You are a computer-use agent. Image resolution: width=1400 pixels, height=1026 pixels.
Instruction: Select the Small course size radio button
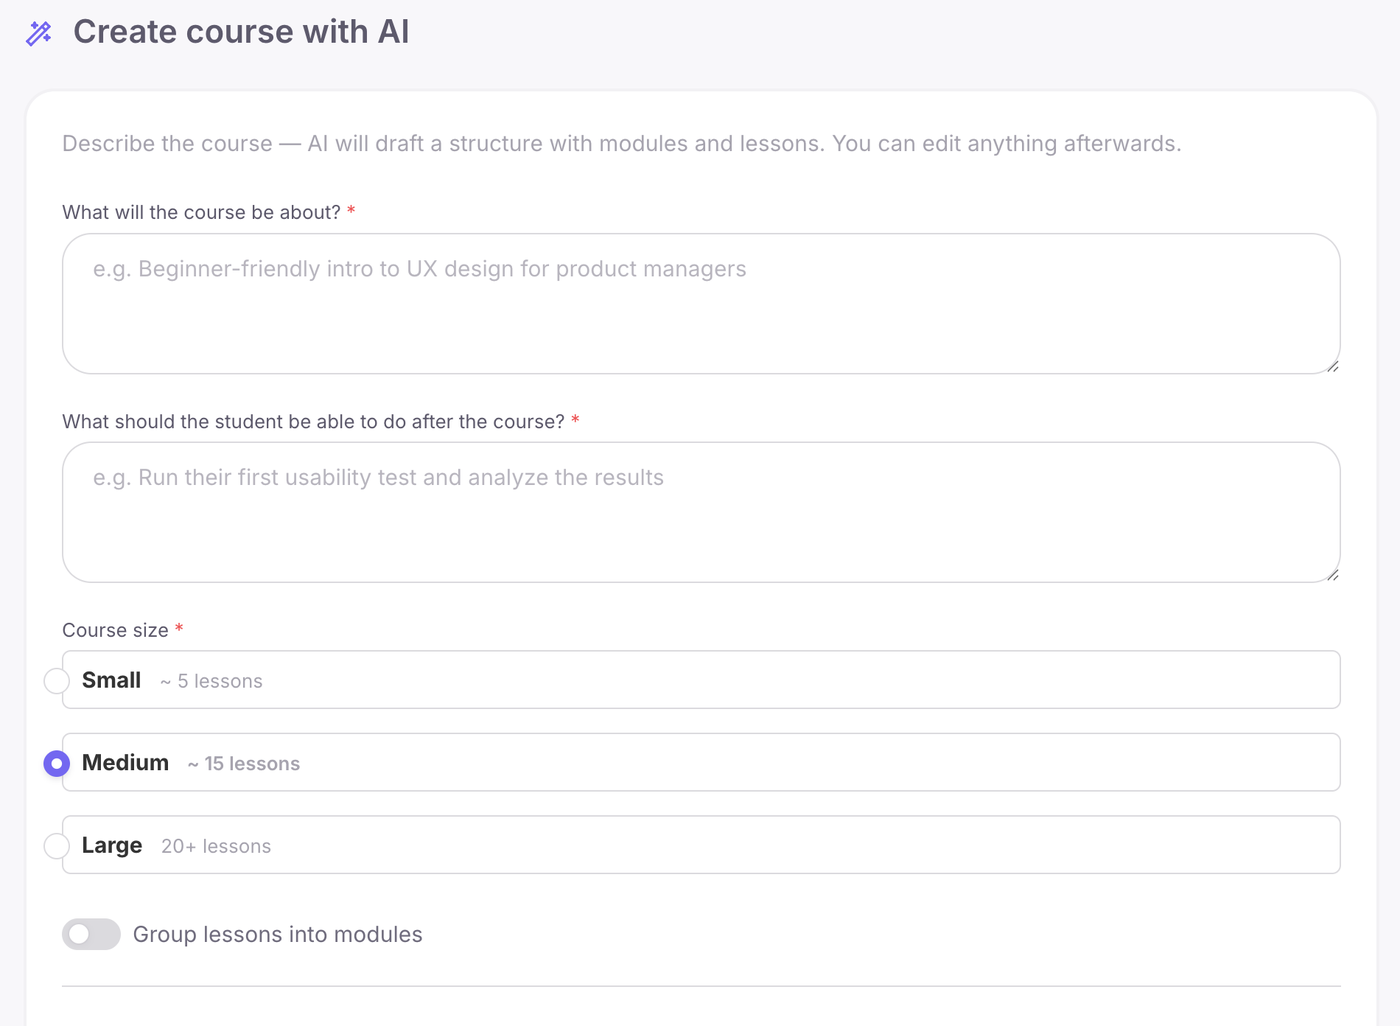click(x=57, y=681)
